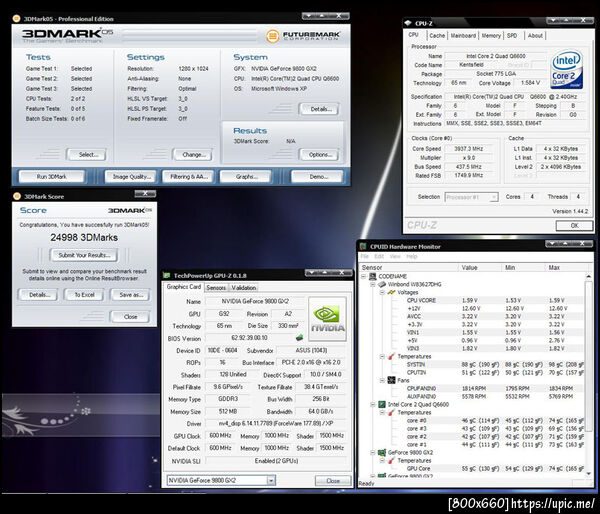This screenshot has width=600, height=514.
Task: Click Fans icon in Hardware Monitor
Action: pos(391,380)
